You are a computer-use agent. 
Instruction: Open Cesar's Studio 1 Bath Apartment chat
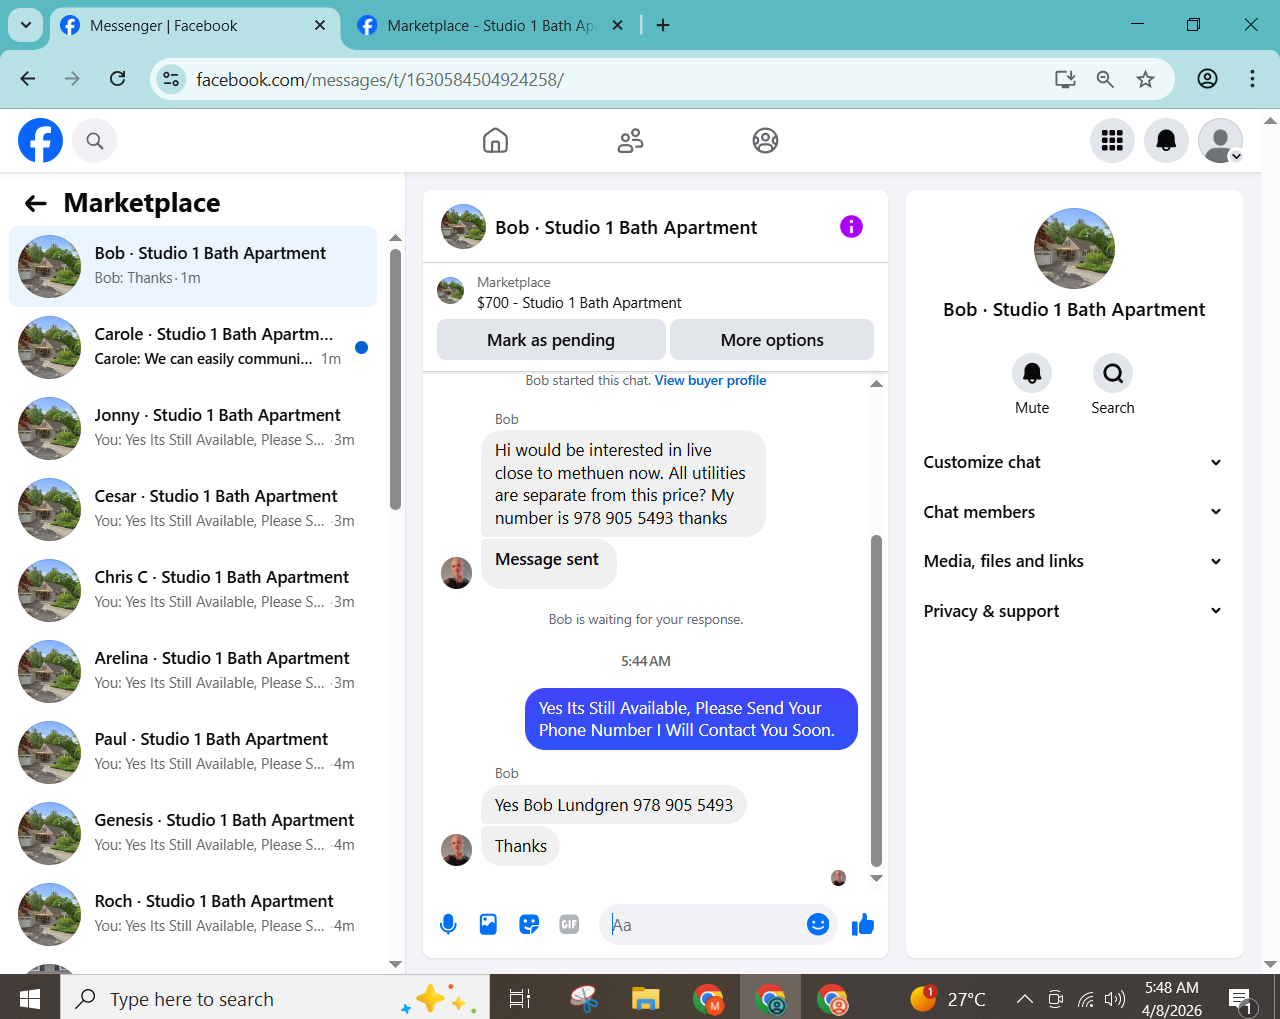tap(193, 509)
